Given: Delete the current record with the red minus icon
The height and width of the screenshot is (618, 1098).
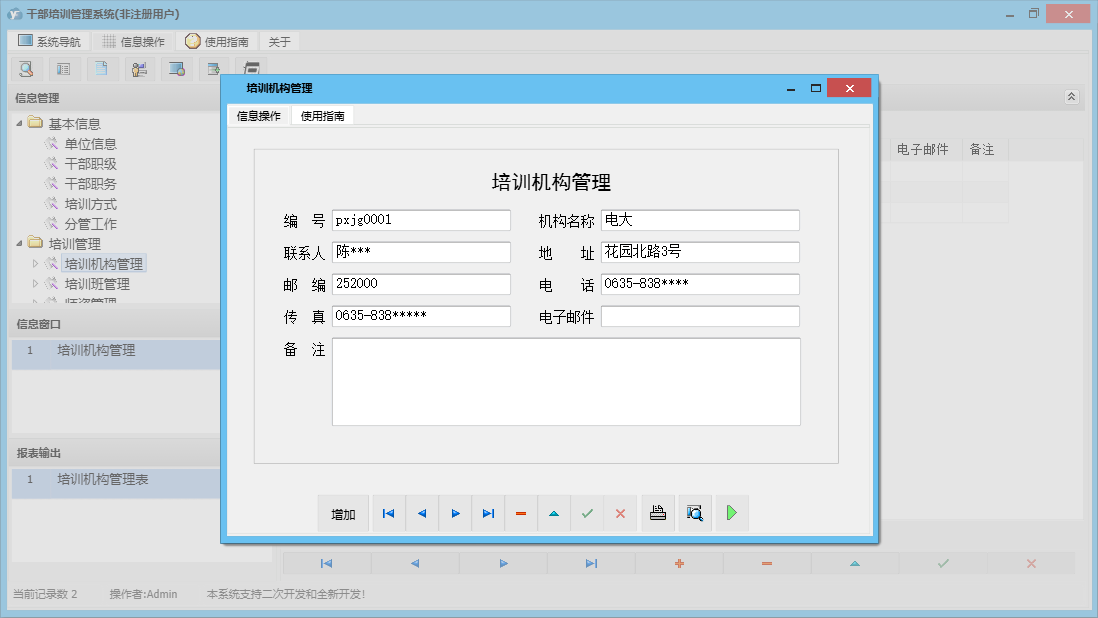Looking at the screenshot, I should (521, 513).
